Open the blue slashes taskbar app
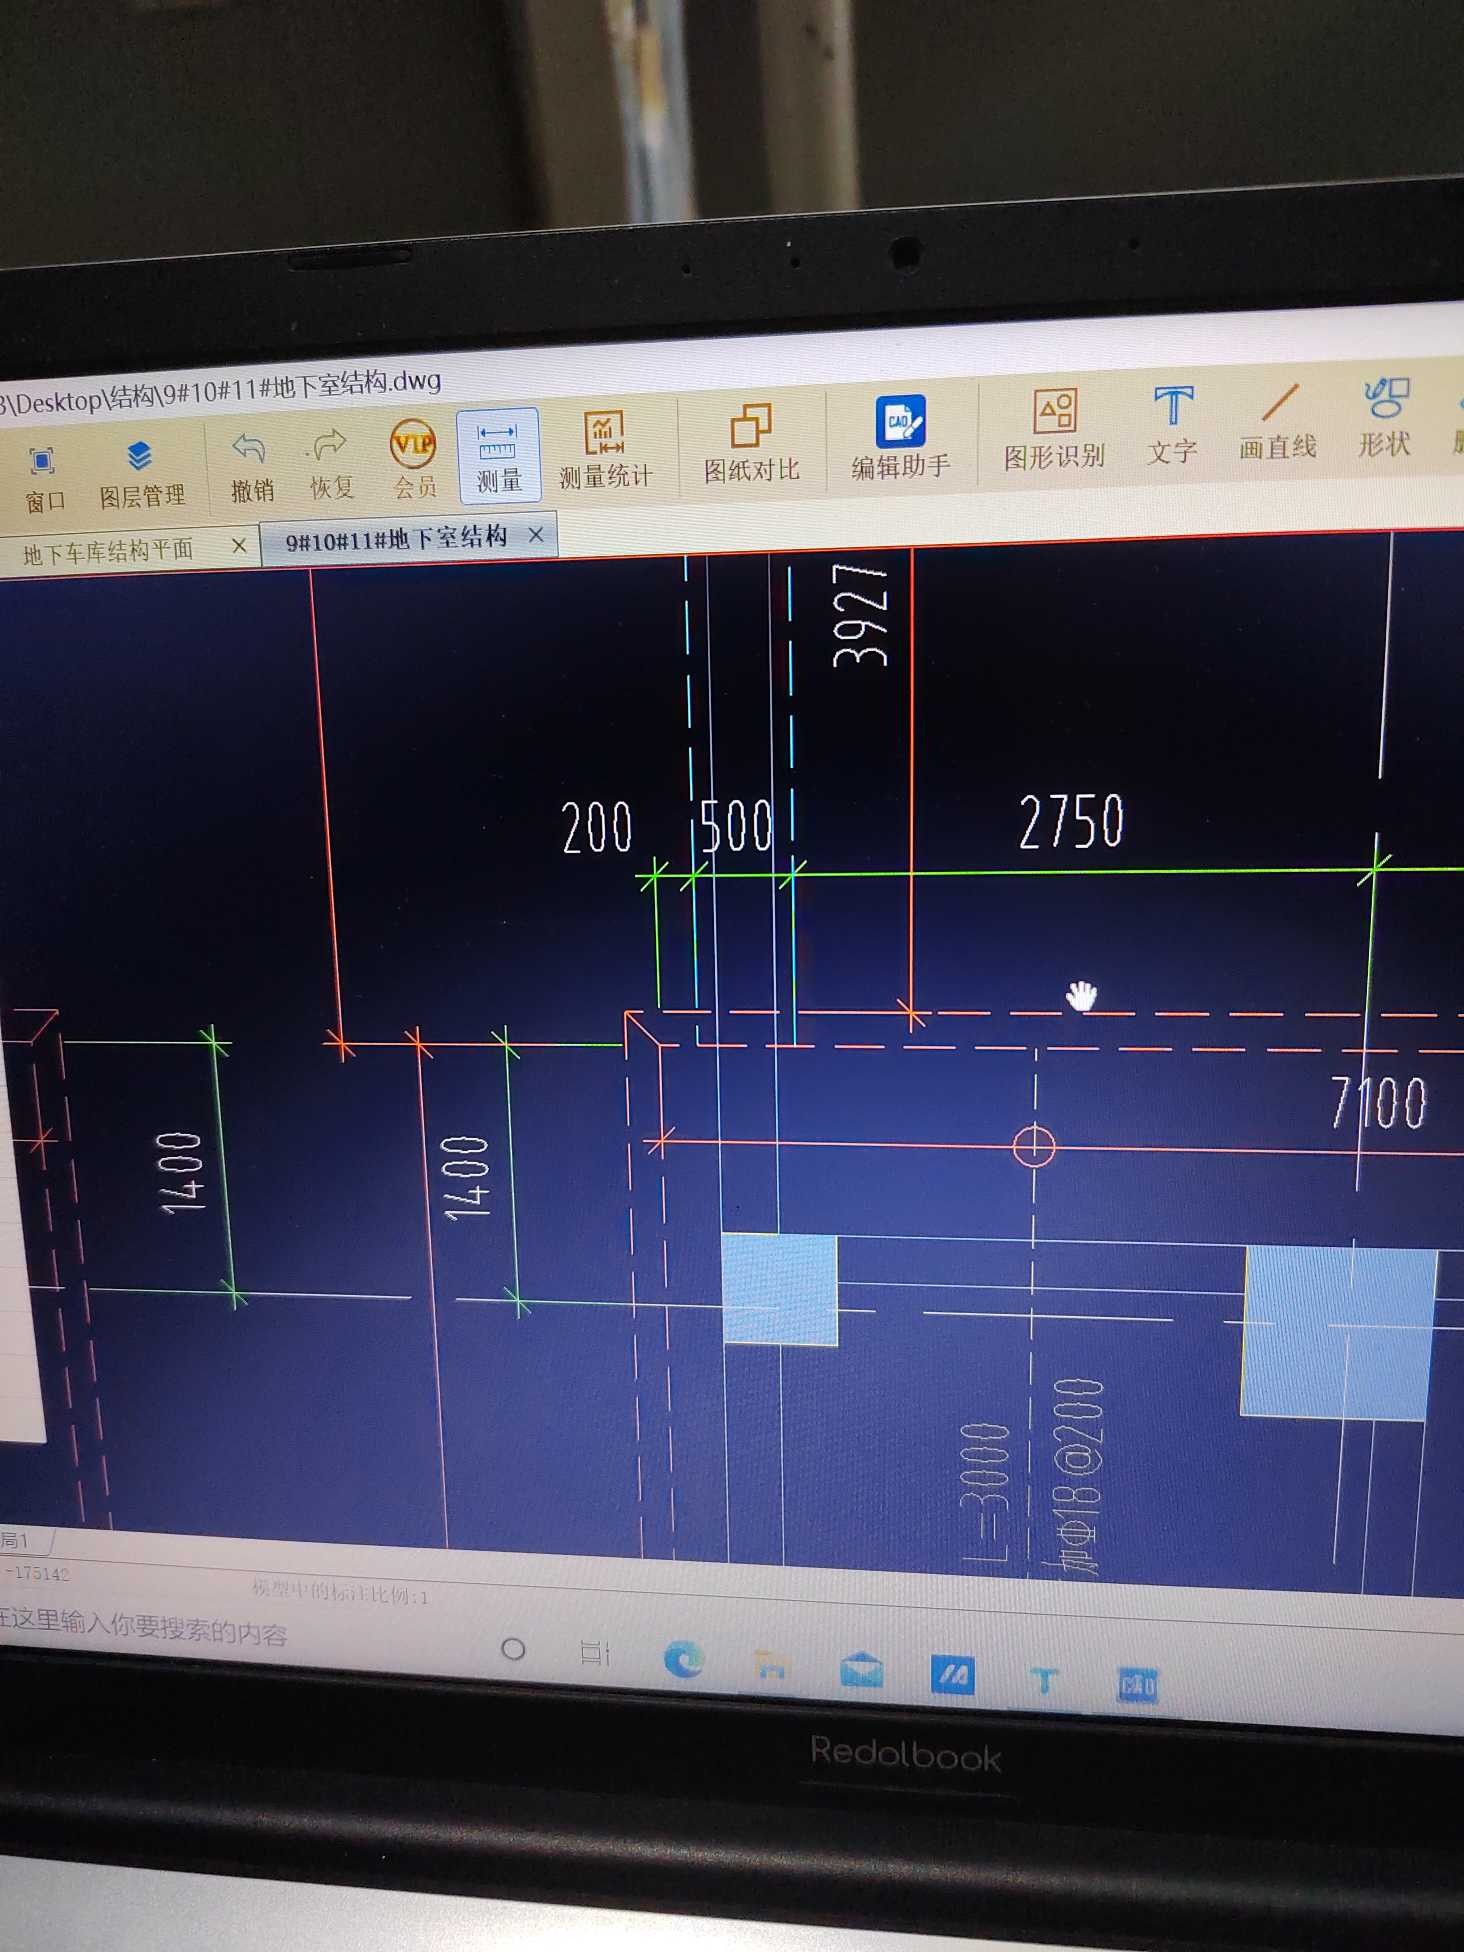 pyautogui.click(x=952, y=1675)
